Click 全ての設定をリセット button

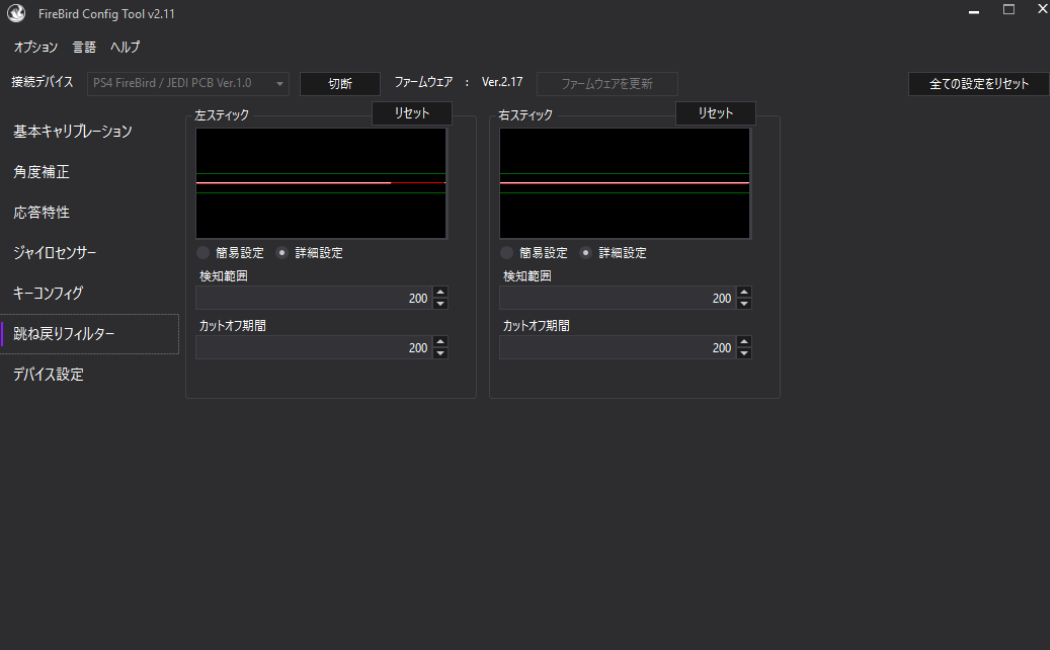(x=978, y=84)
